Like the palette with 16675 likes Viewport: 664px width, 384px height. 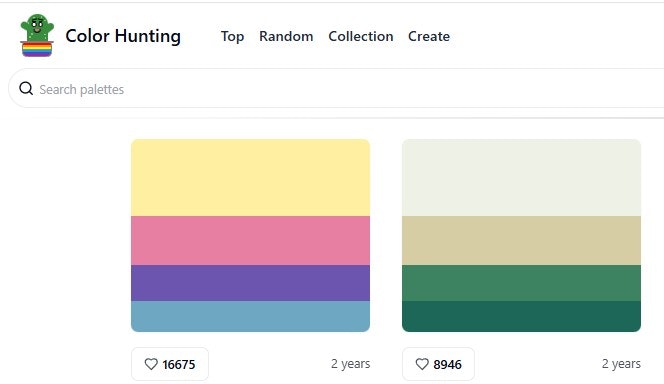coord(170,364)
